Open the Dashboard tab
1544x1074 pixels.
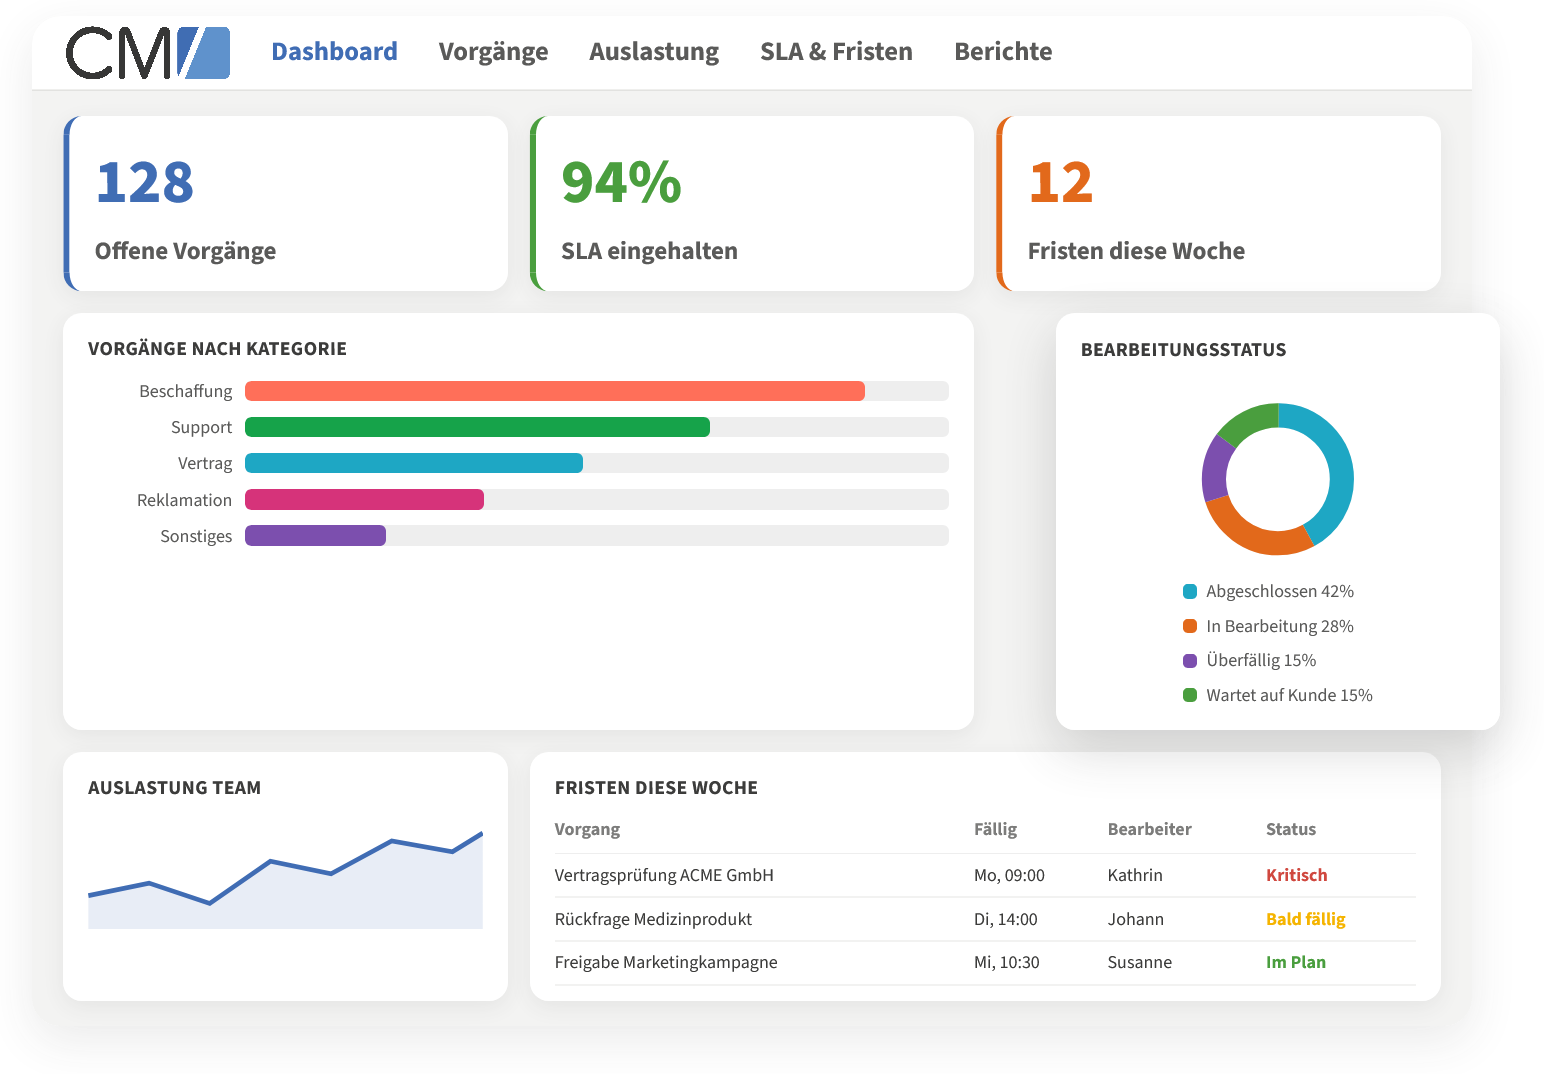point(334,52)
